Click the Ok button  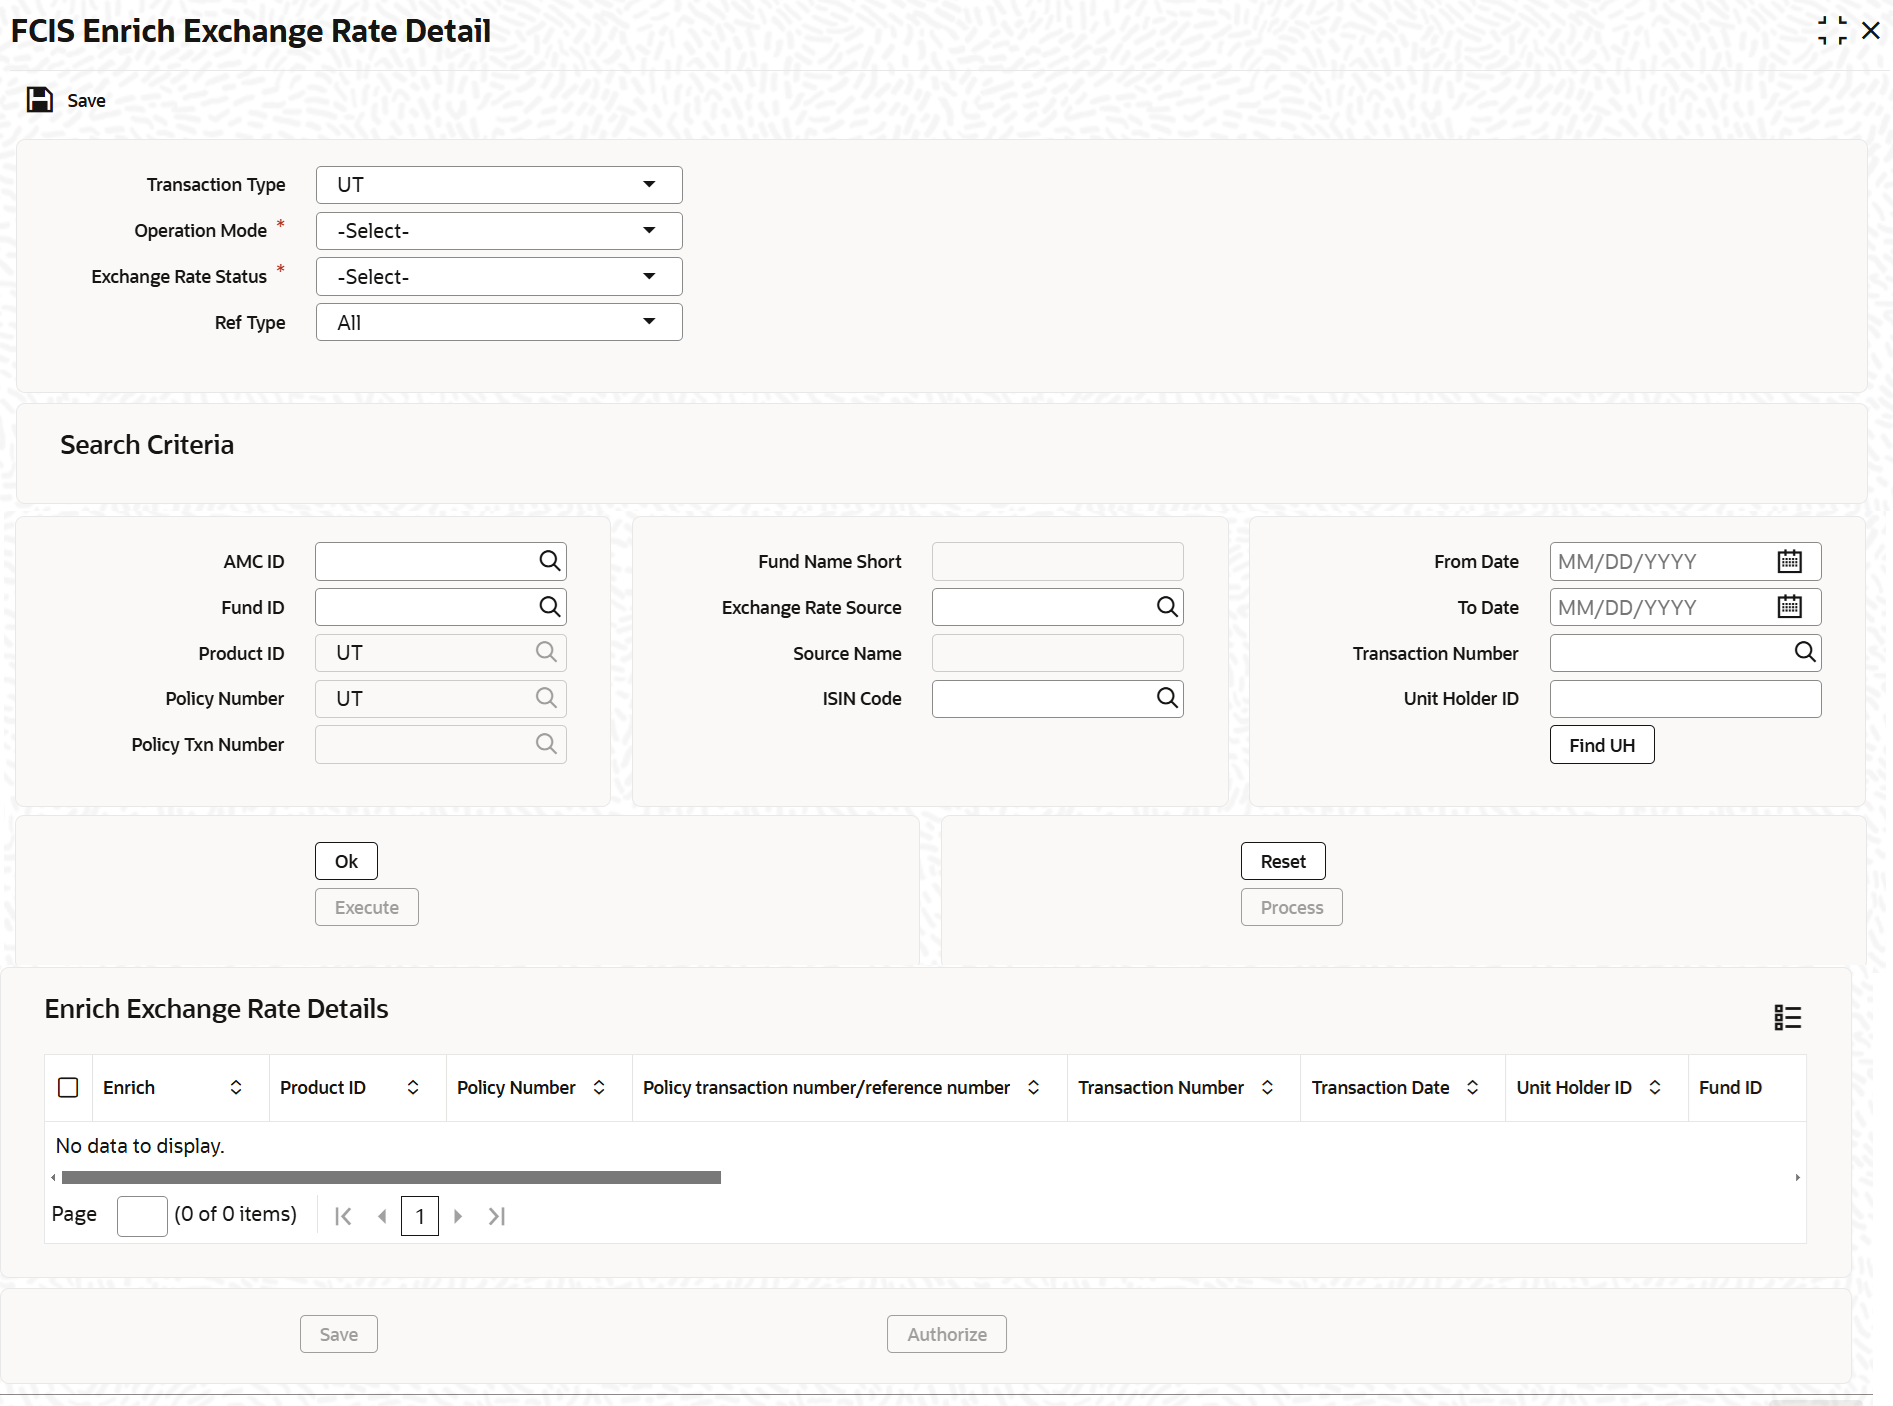pyautogui.click(x=346, y=861)
